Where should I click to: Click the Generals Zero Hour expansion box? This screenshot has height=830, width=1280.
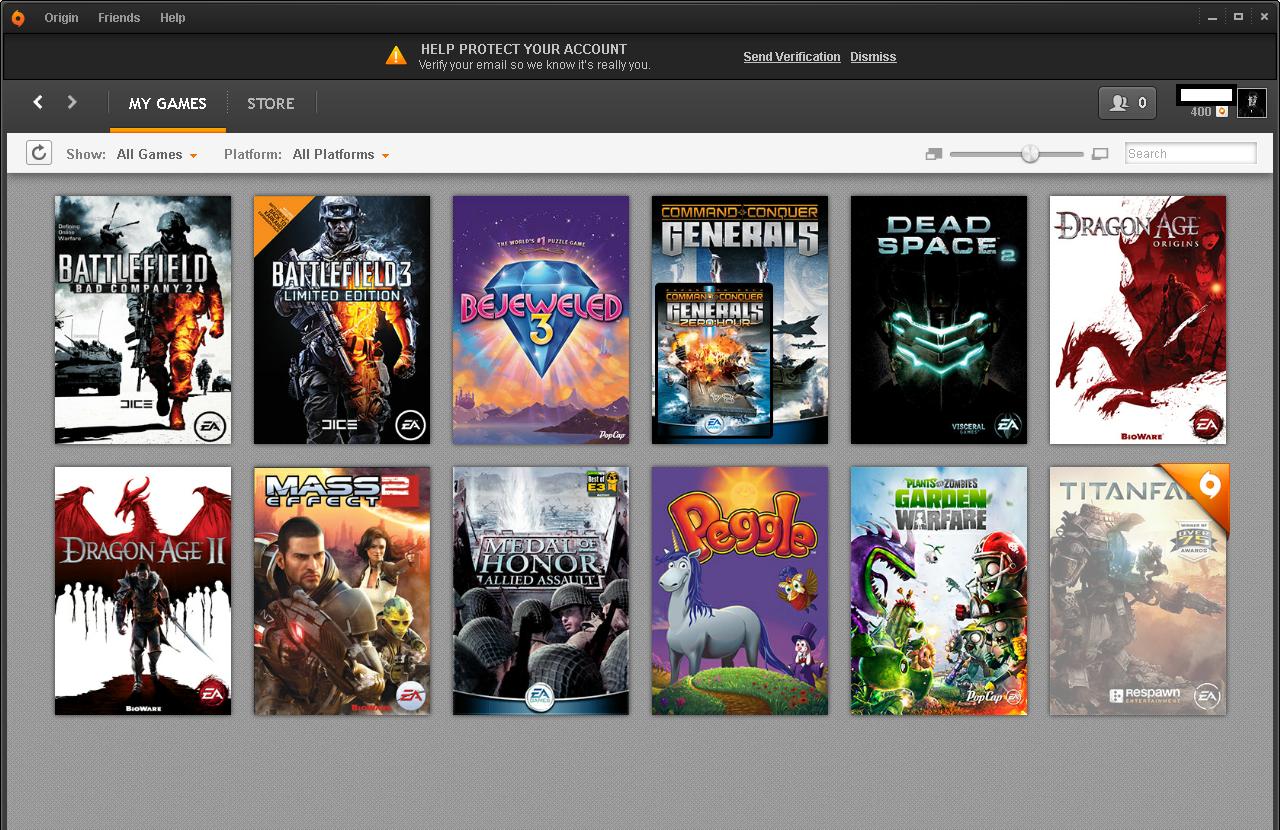point(714,361)
